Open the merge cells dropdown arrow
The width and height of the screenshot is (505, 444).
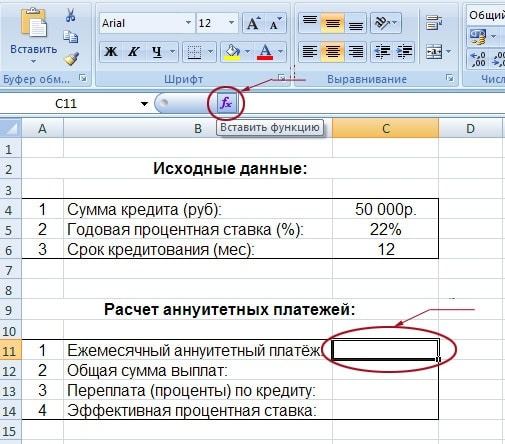(x=449, y=52)
